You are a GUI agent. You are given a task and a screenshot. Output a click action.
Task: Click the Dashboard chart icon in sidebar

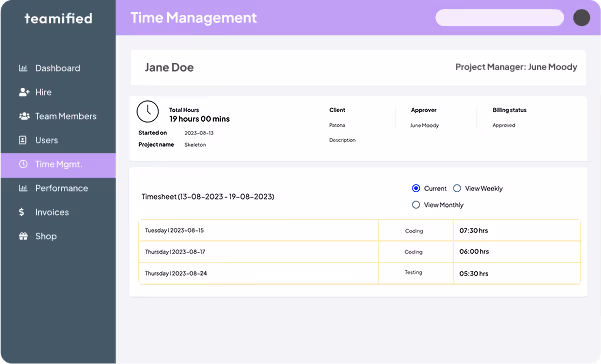(x=23, y=68)
